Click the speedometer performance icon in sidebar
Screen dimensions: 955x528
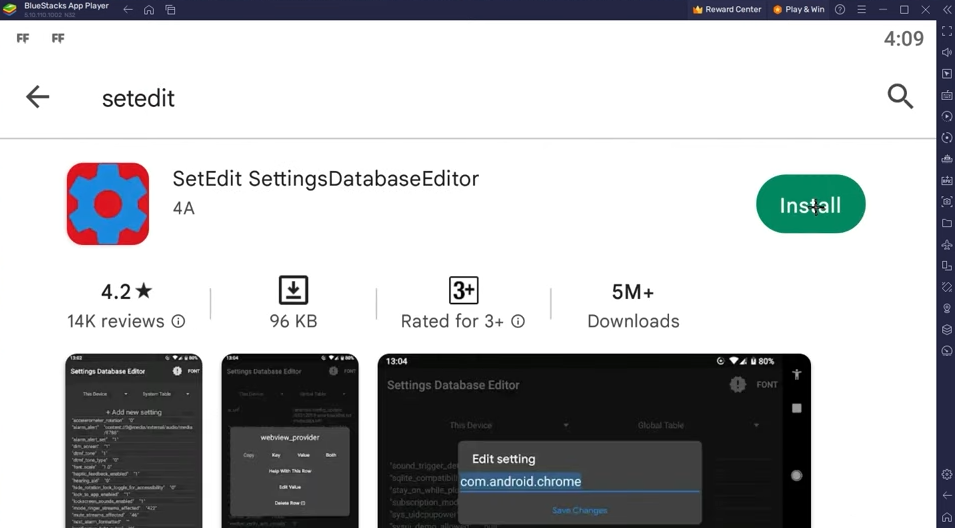coord(946,351)
